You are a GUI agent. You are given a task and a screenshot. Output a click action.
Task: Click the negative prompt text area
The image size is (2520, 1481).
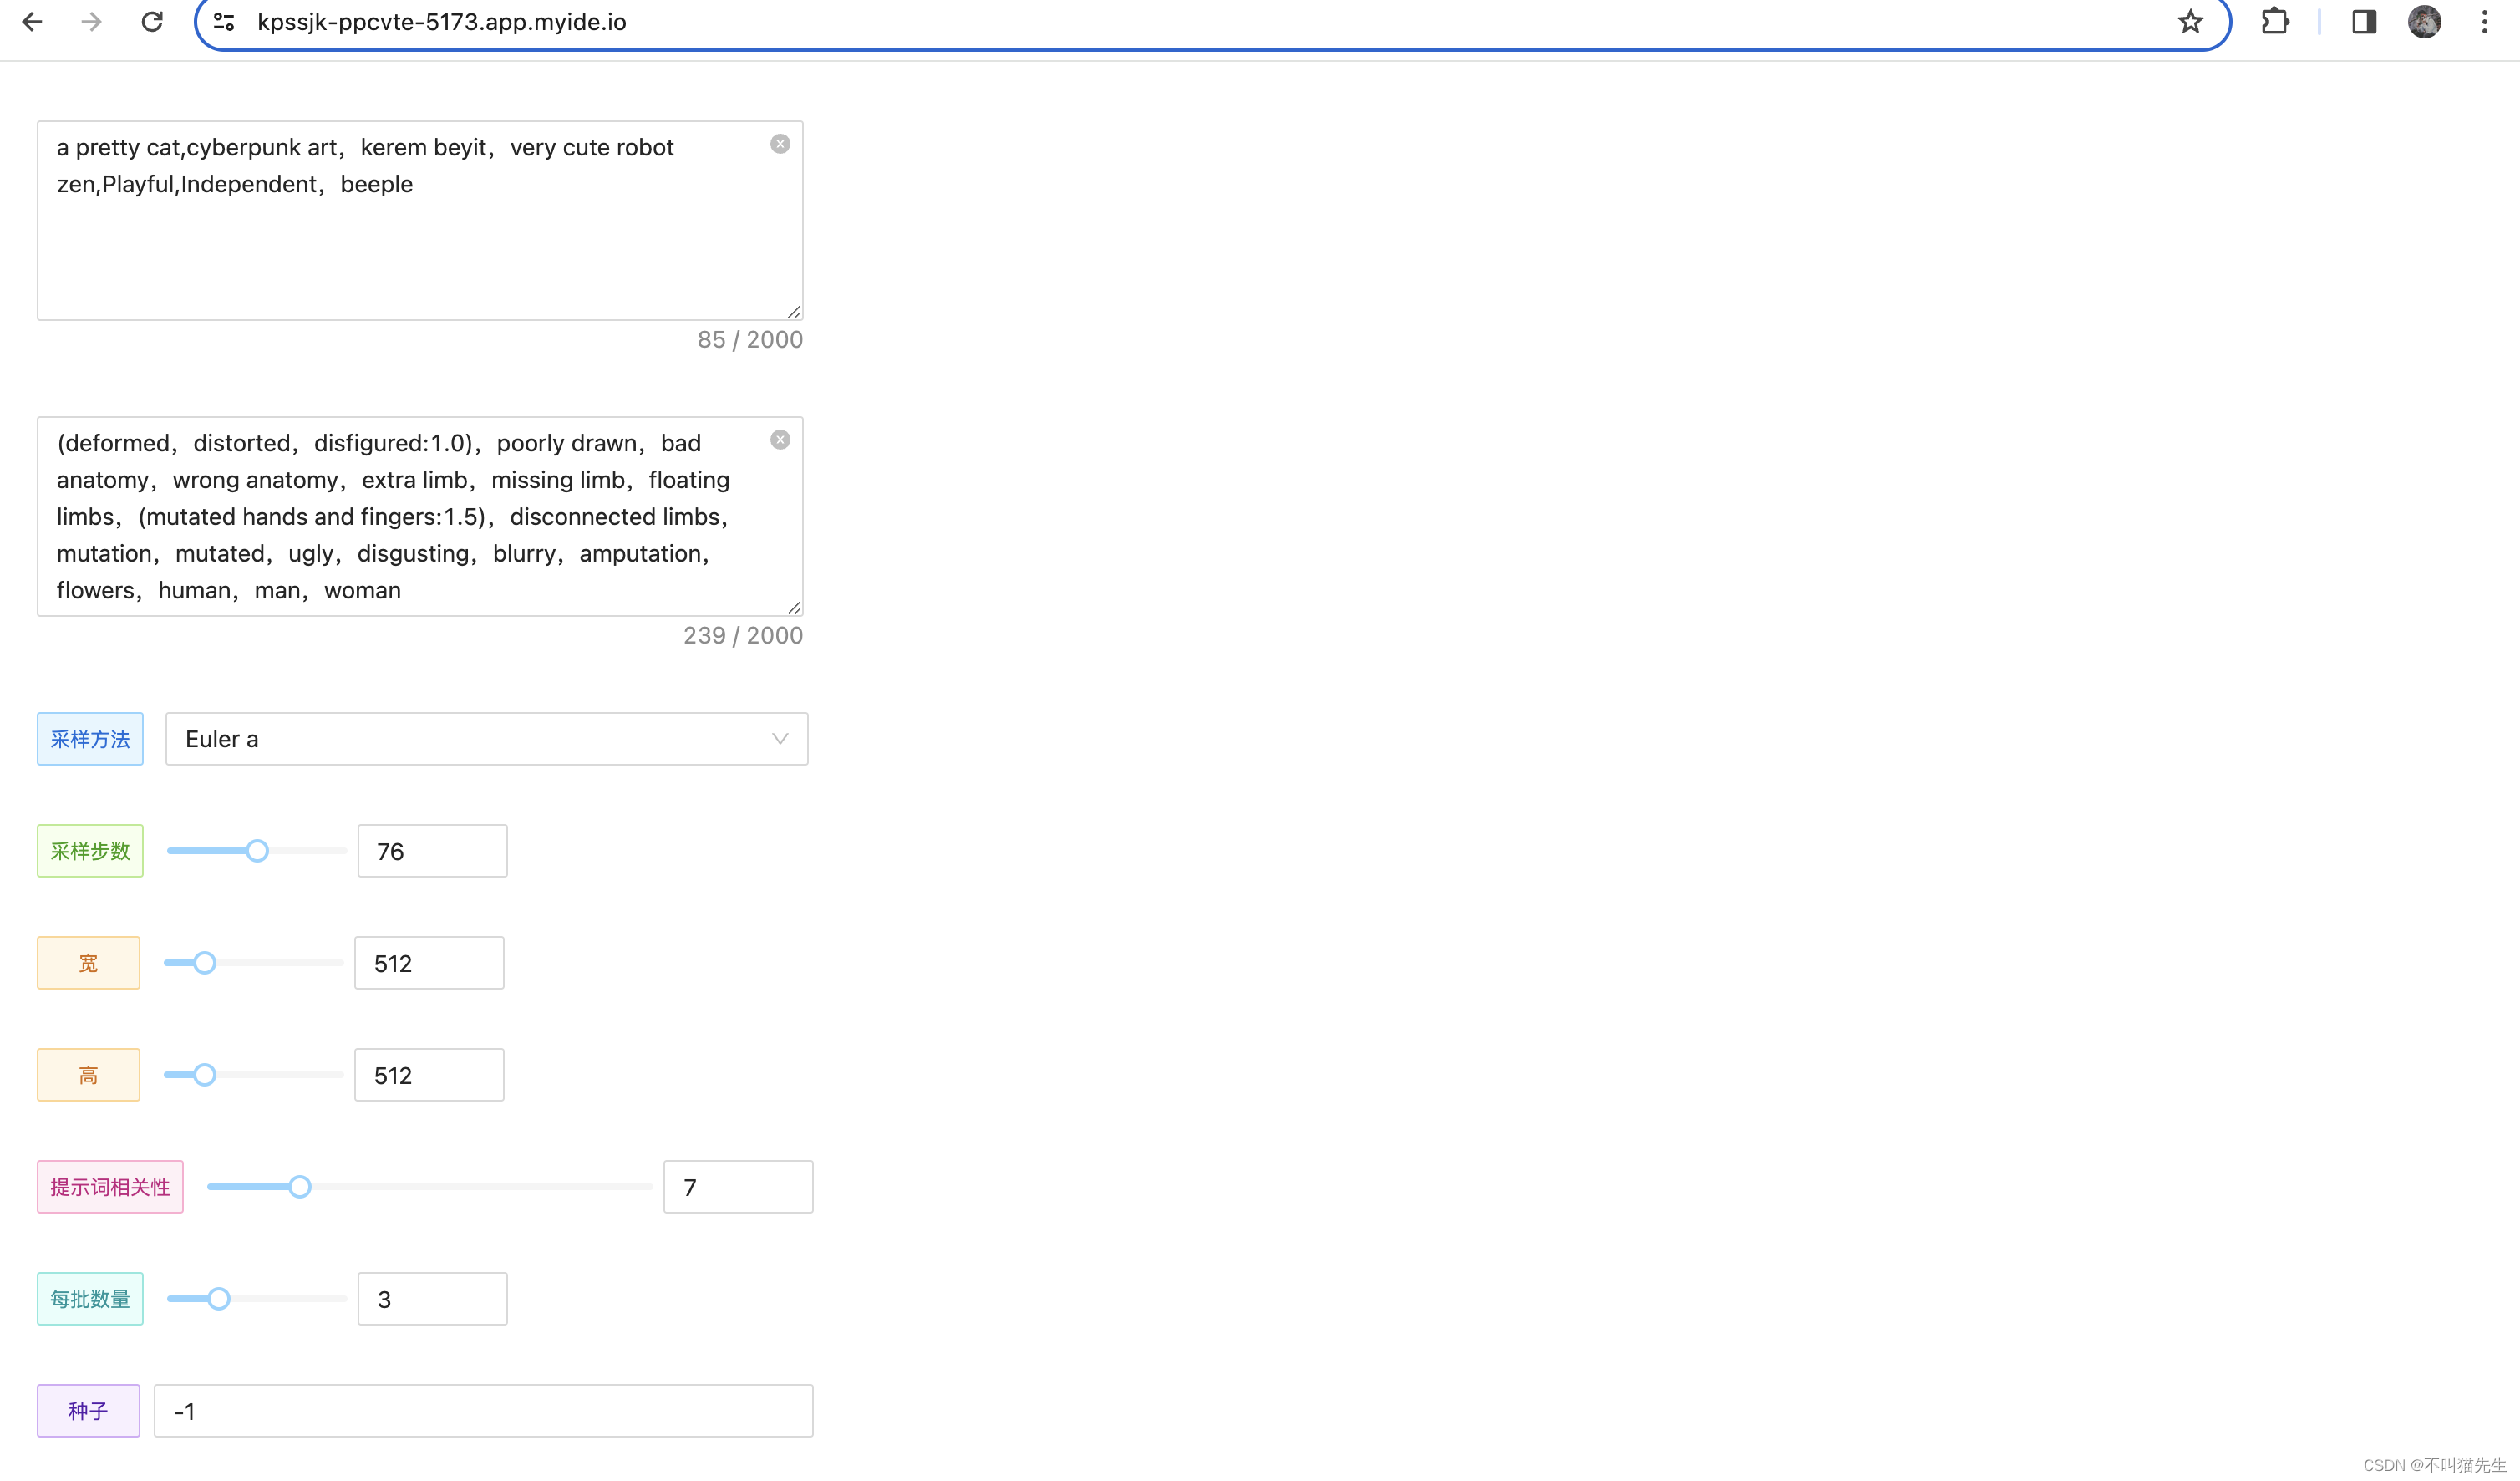pyautogui.click(x=419, y=515)
